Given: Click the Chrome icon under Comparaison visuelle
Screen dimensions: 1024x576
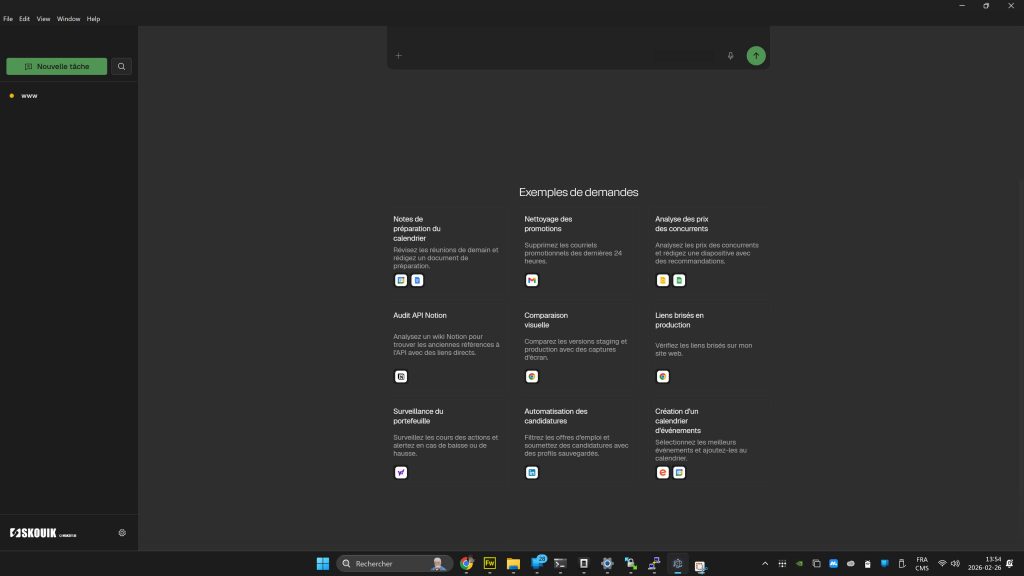Looking at the screenshot, I should [532, 377].
